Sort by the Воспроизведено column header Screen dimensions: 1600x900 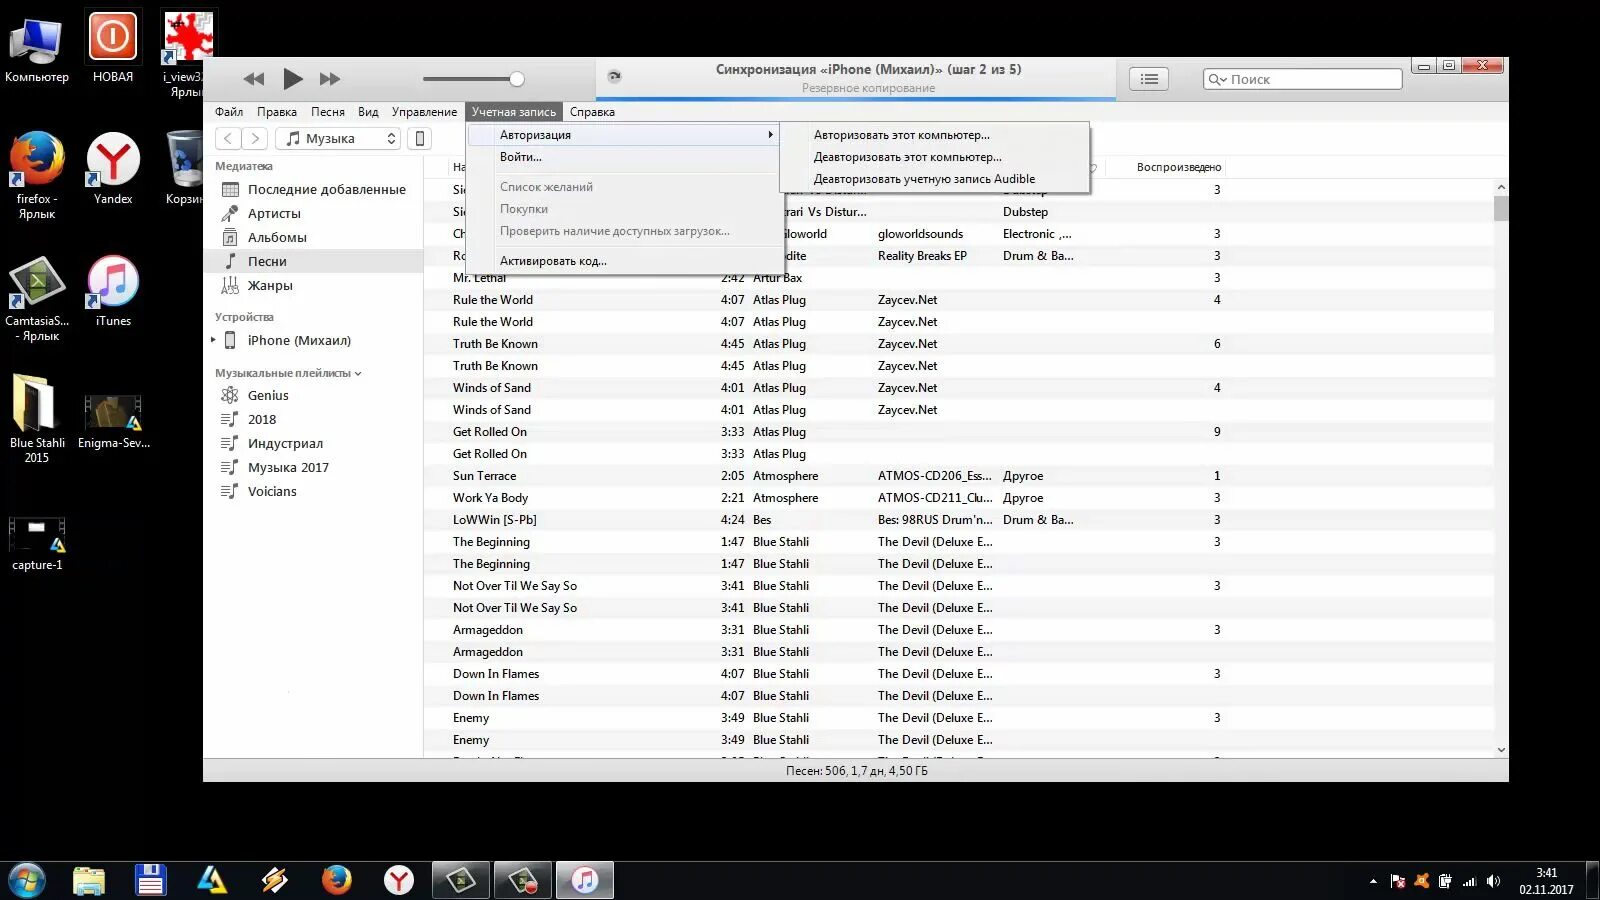point(1178,167)
